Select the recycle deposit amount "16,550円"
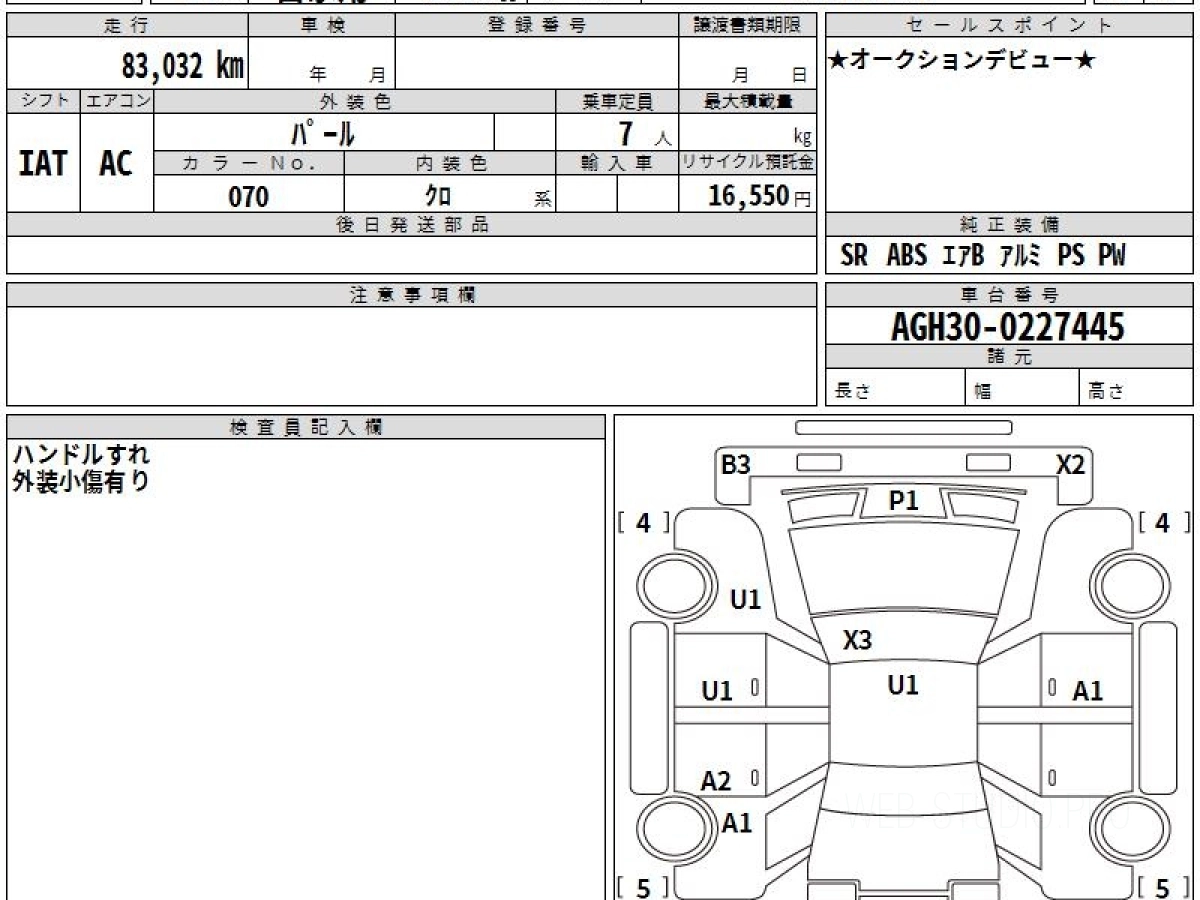The width and height of the screenshot is (1200, 900). (x=759, y=196)
